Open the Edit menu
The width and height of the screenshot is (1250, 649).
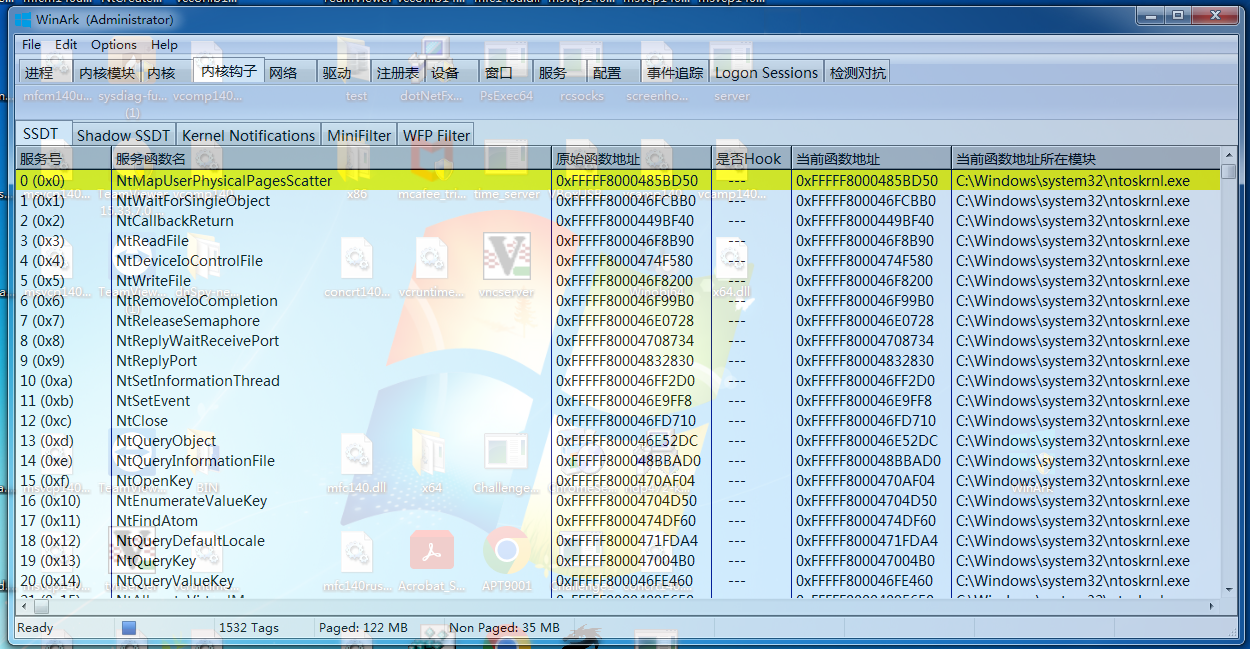tap(66, 44)
